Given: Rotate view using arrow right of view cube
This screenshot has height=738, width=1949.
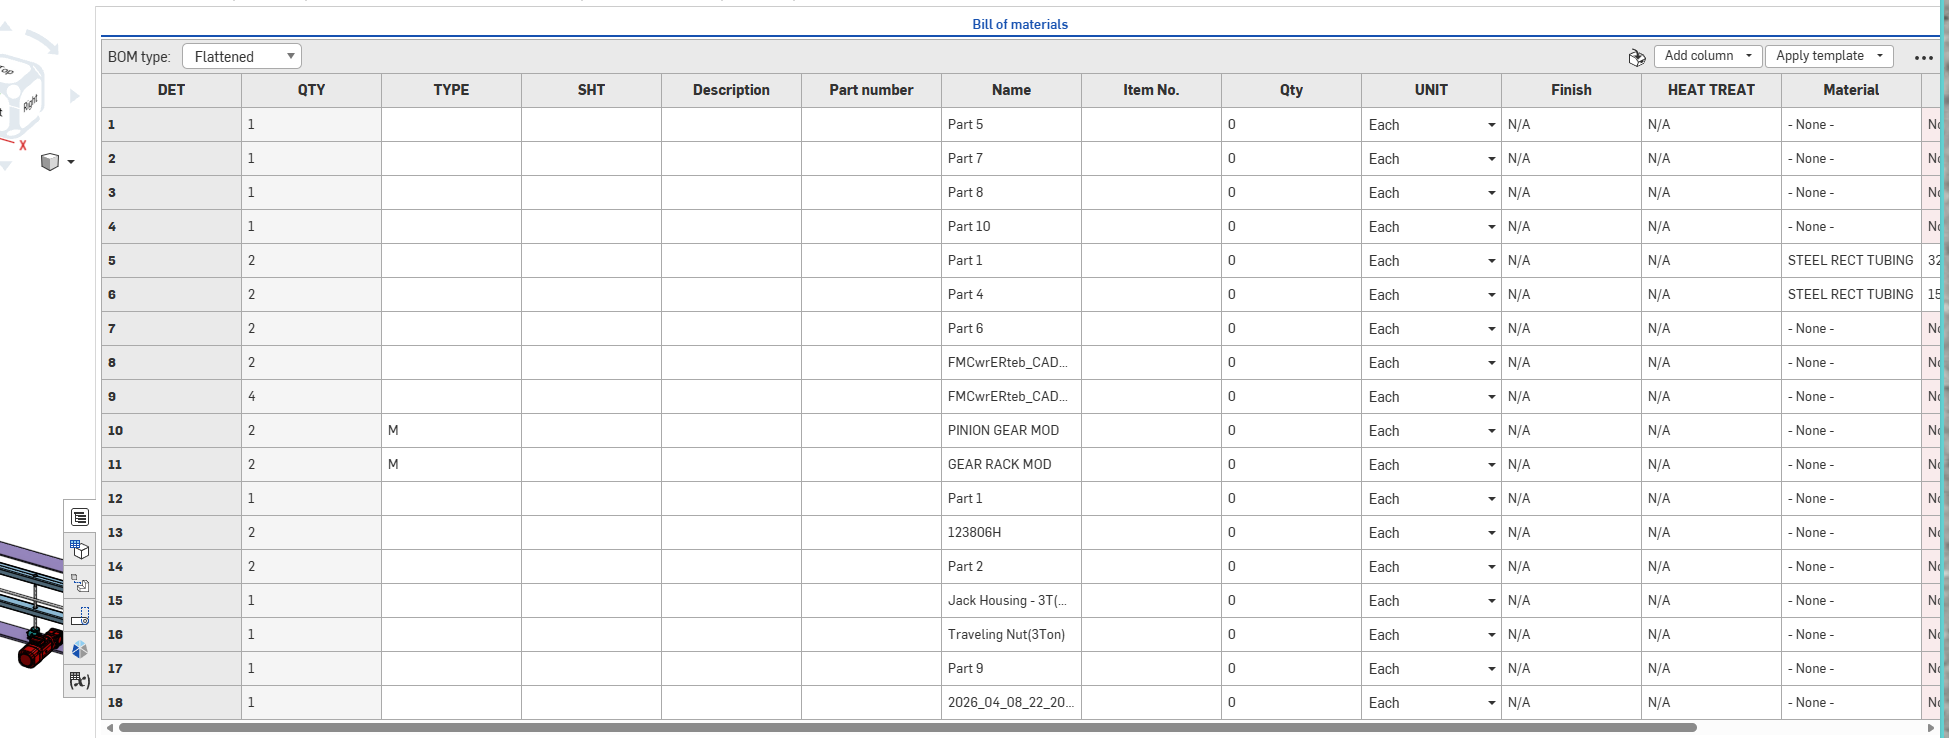Looking at the screenshot, I should tap(74, 96).
